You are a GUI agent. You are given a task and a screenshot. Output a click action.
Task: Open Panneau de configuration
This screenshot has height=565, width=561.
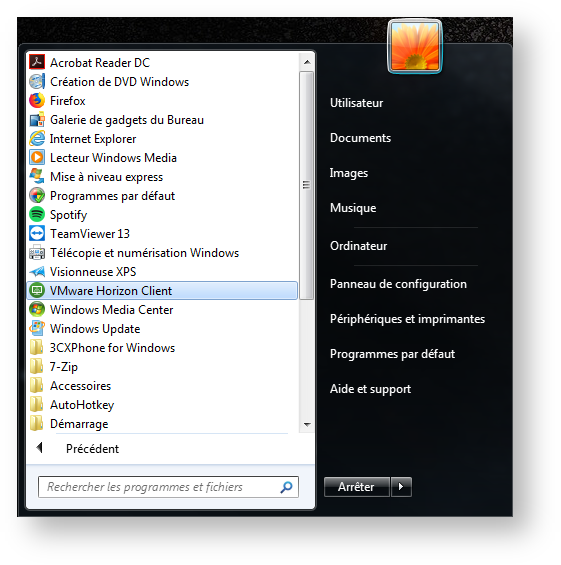(x=398, y=284)
